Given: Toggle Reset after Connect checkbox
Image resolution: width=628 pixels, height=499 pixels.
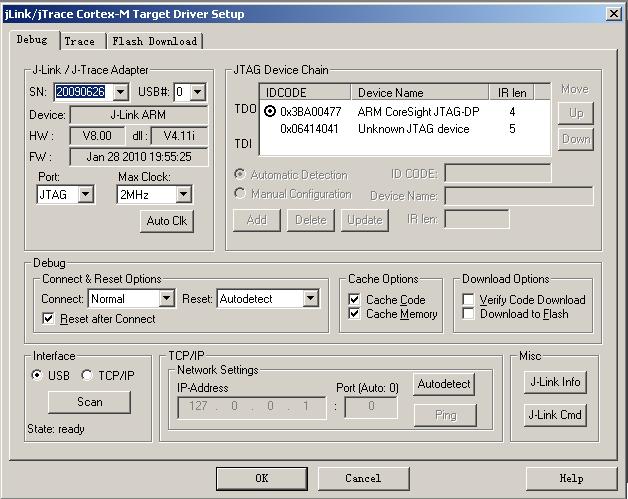Looking at the screenshot, I should coord(48,319).
